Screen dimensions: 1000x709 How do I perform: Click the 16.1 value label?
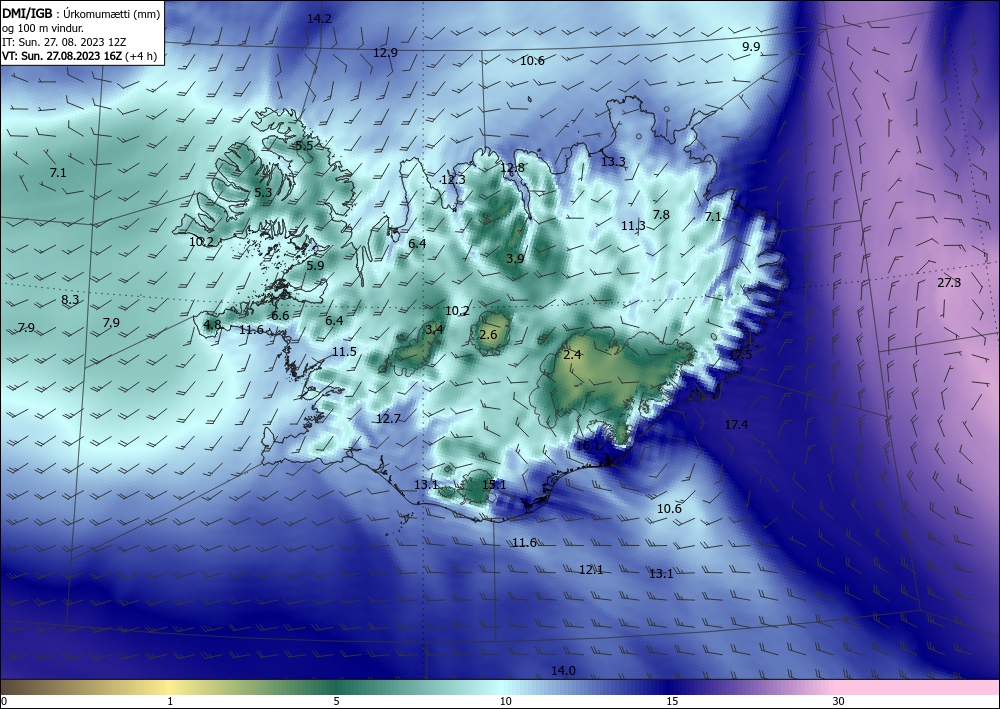pos(588,446)
